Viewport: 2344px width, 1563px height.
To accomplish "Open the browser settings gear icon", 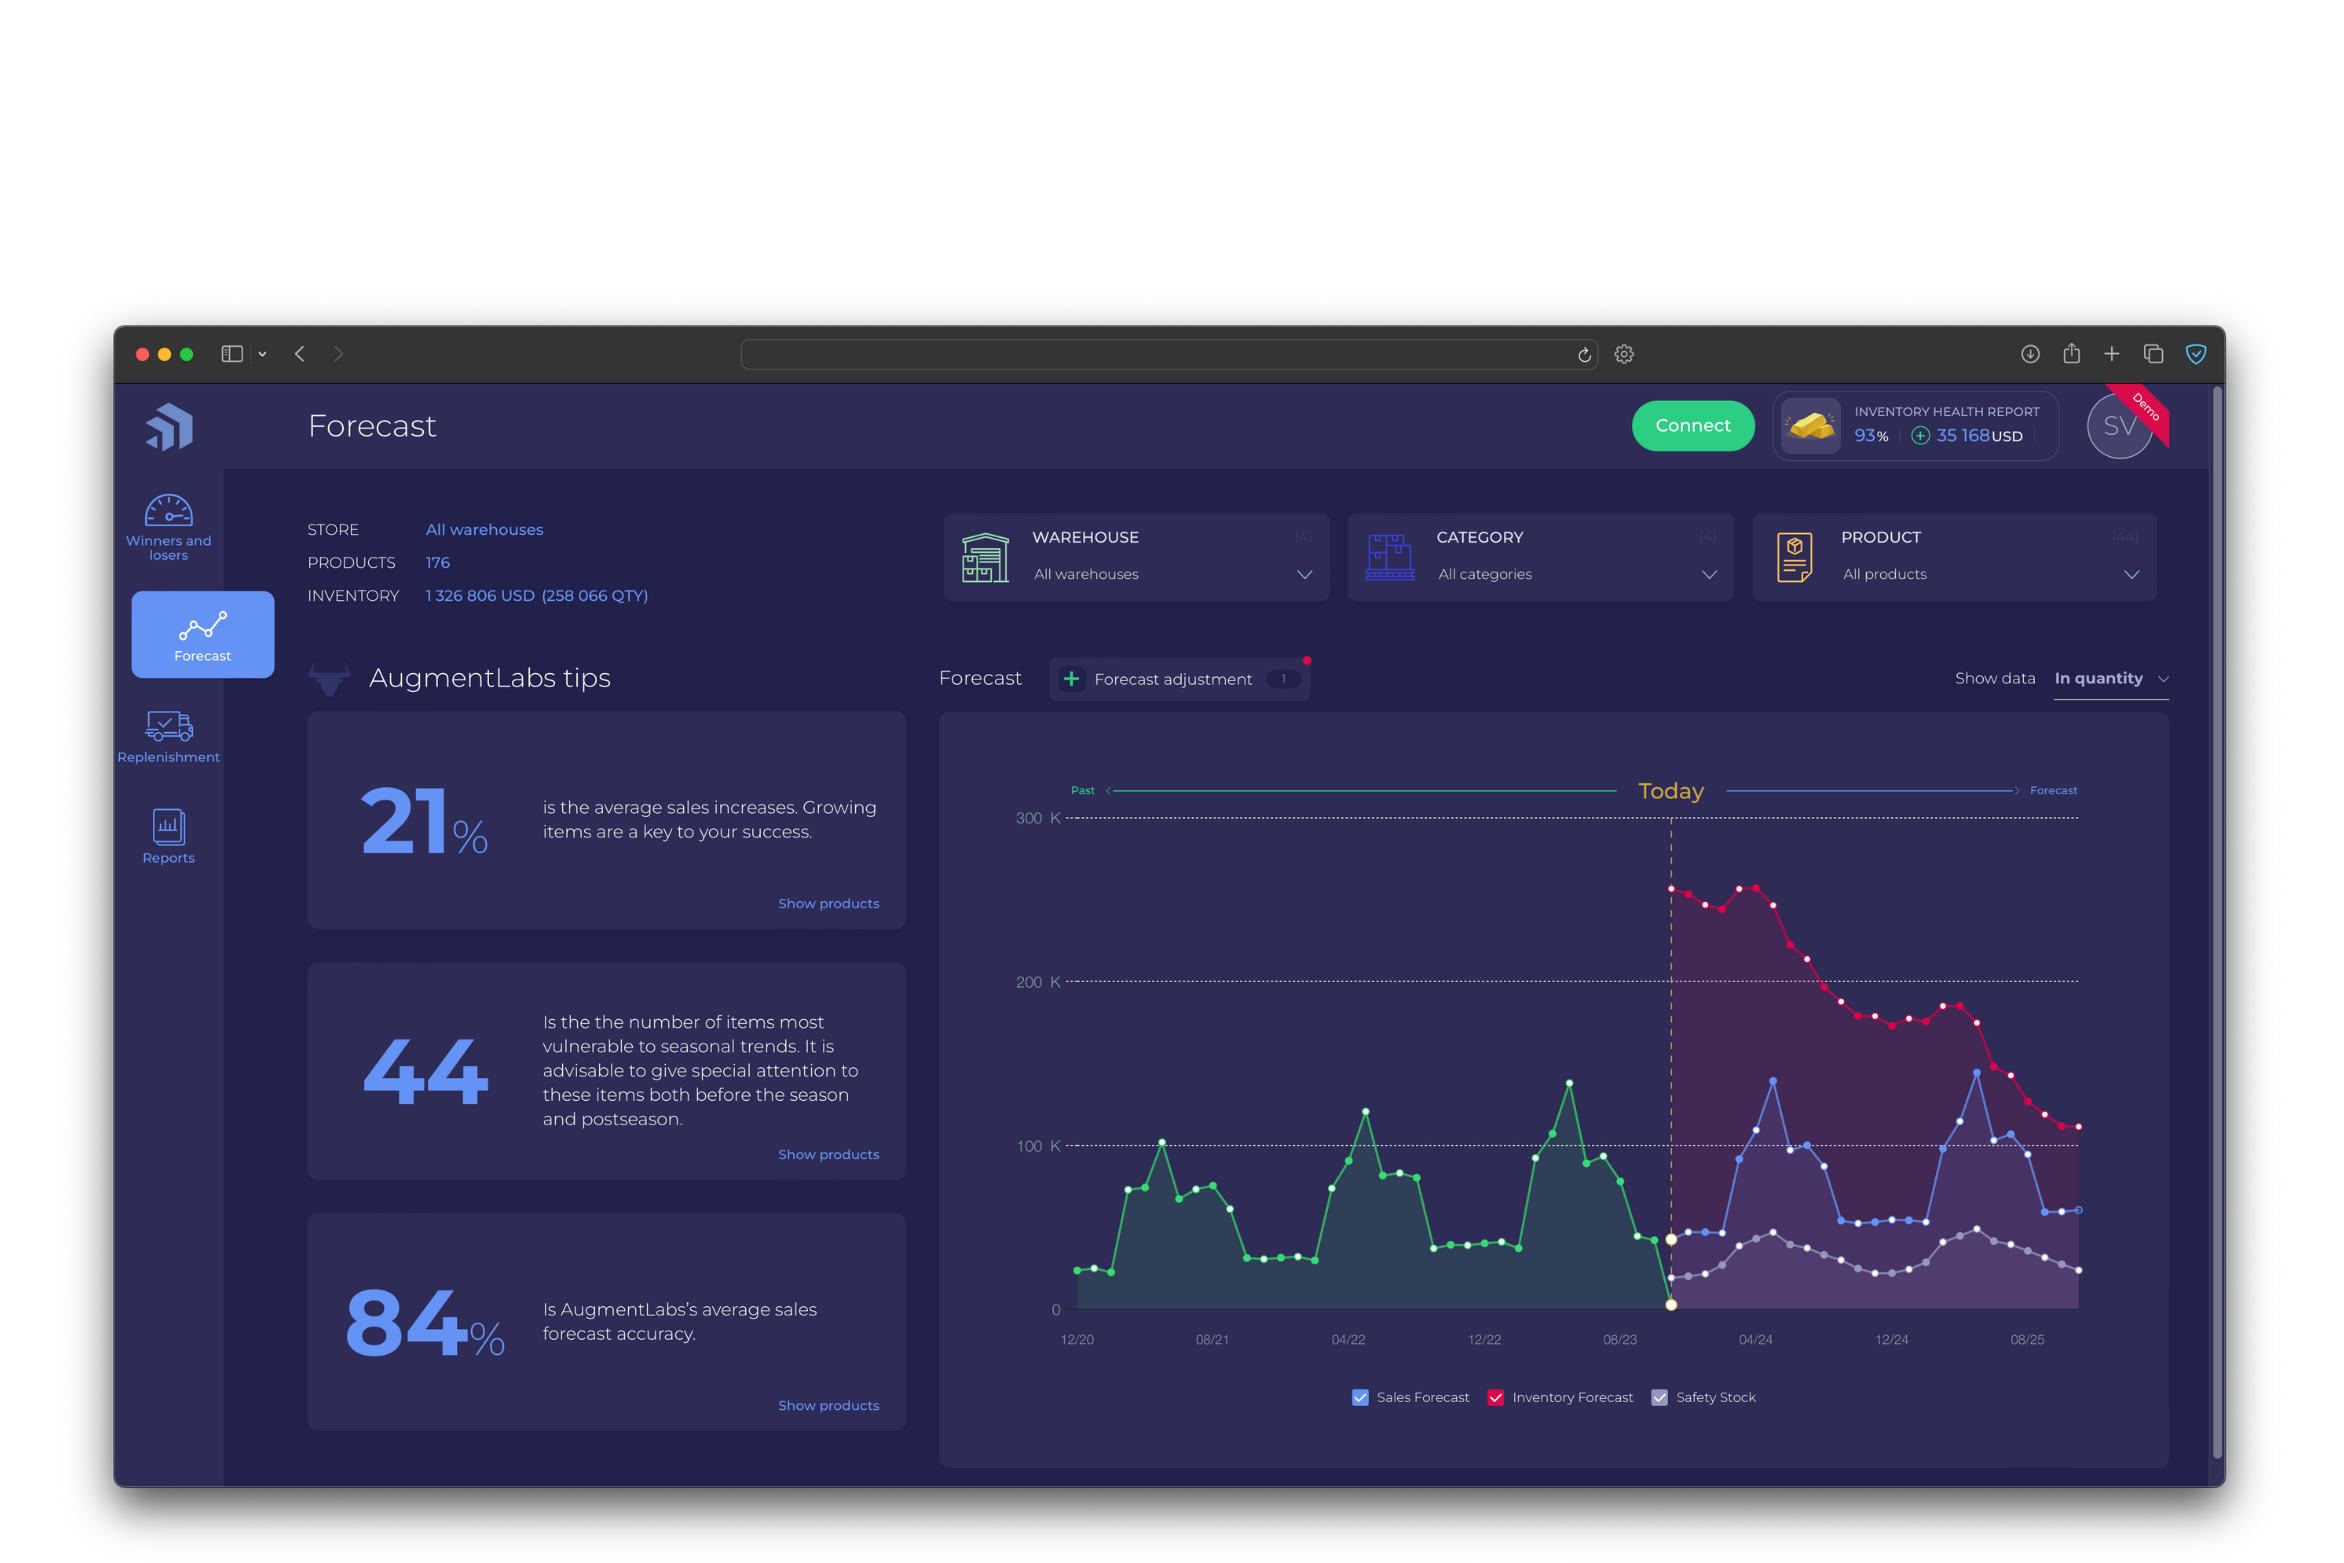I will click(1623, 353).
